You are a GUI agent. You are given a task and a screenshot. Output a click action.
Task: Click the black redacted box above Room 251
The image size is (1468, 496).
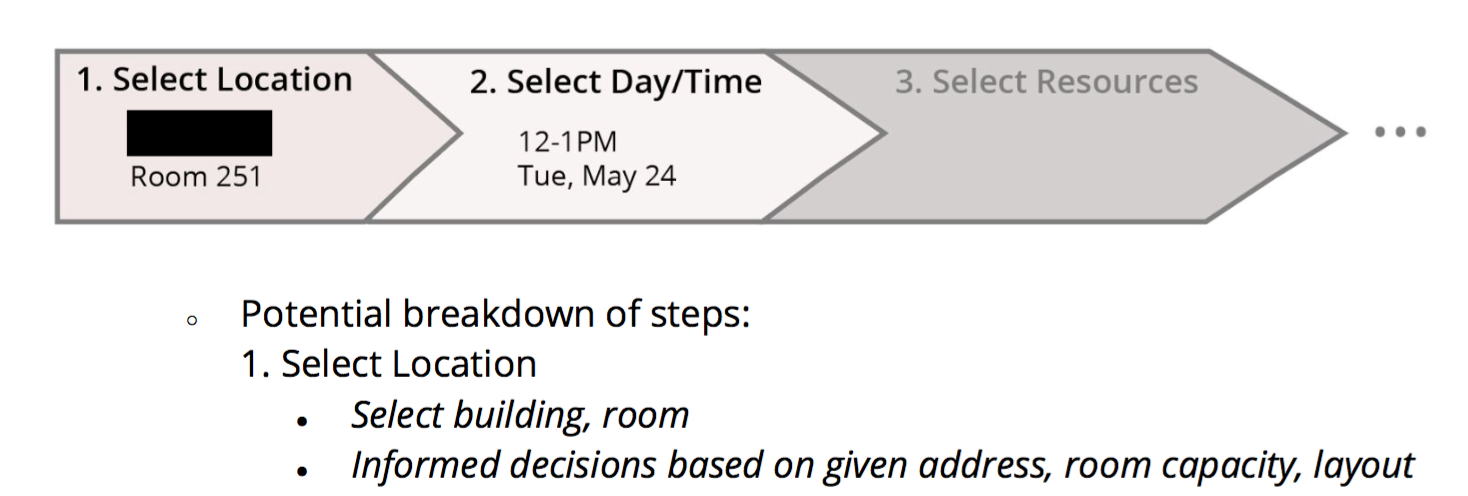tap(199, 133)
